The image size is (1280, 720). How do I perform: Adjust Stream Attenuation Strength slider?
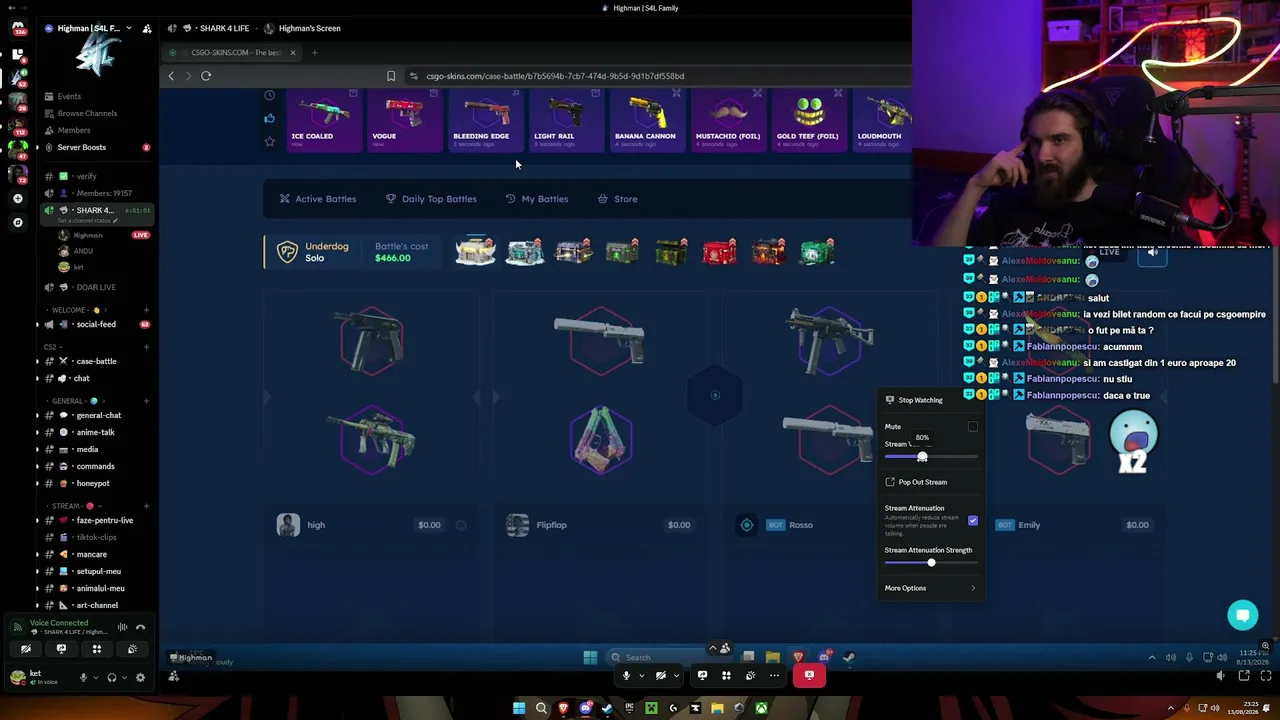[931, 563]
